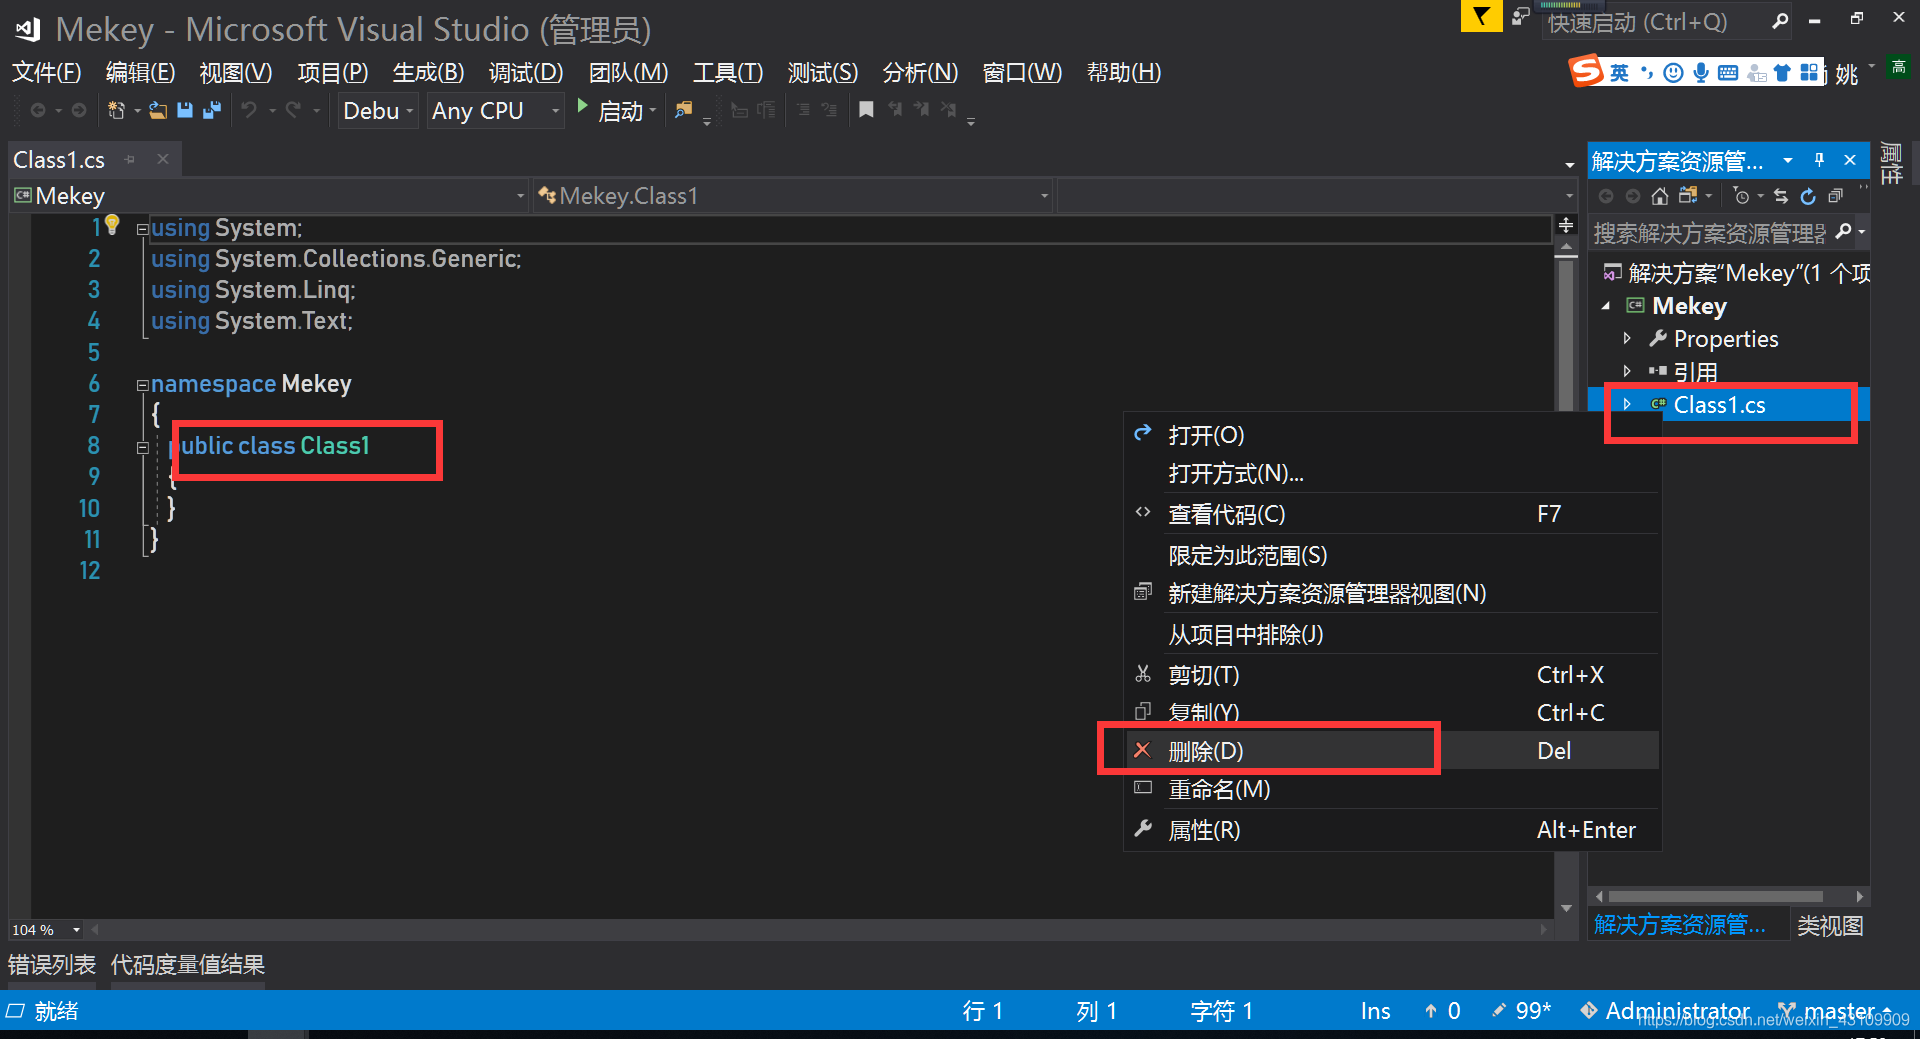Screen dimensions: 1920x1039
Task: Save the current file with the disk icon
Action: coord(185,110)
